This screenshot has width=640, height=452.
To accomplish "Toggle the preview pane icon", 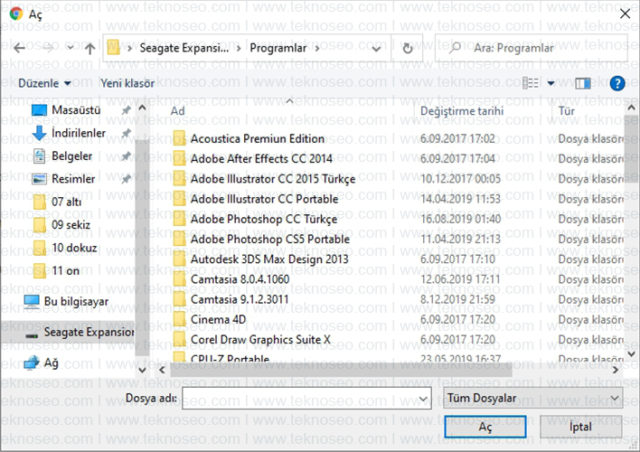I will [x=583, y=83].
